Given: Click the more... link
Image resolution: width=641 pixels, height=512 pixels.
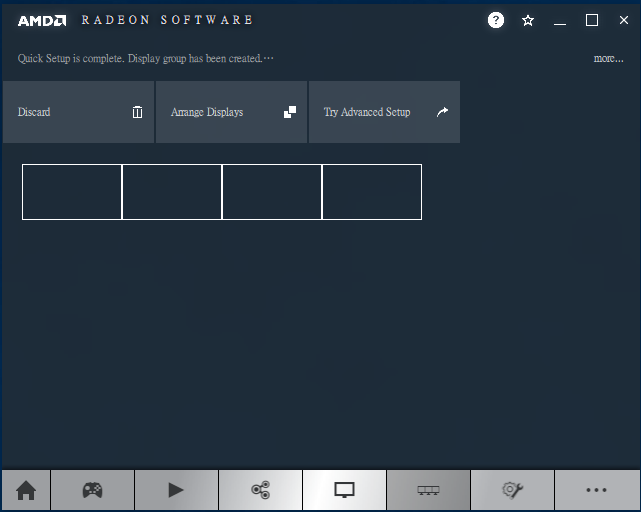Looking at the screenshot, I should point(608,58).
